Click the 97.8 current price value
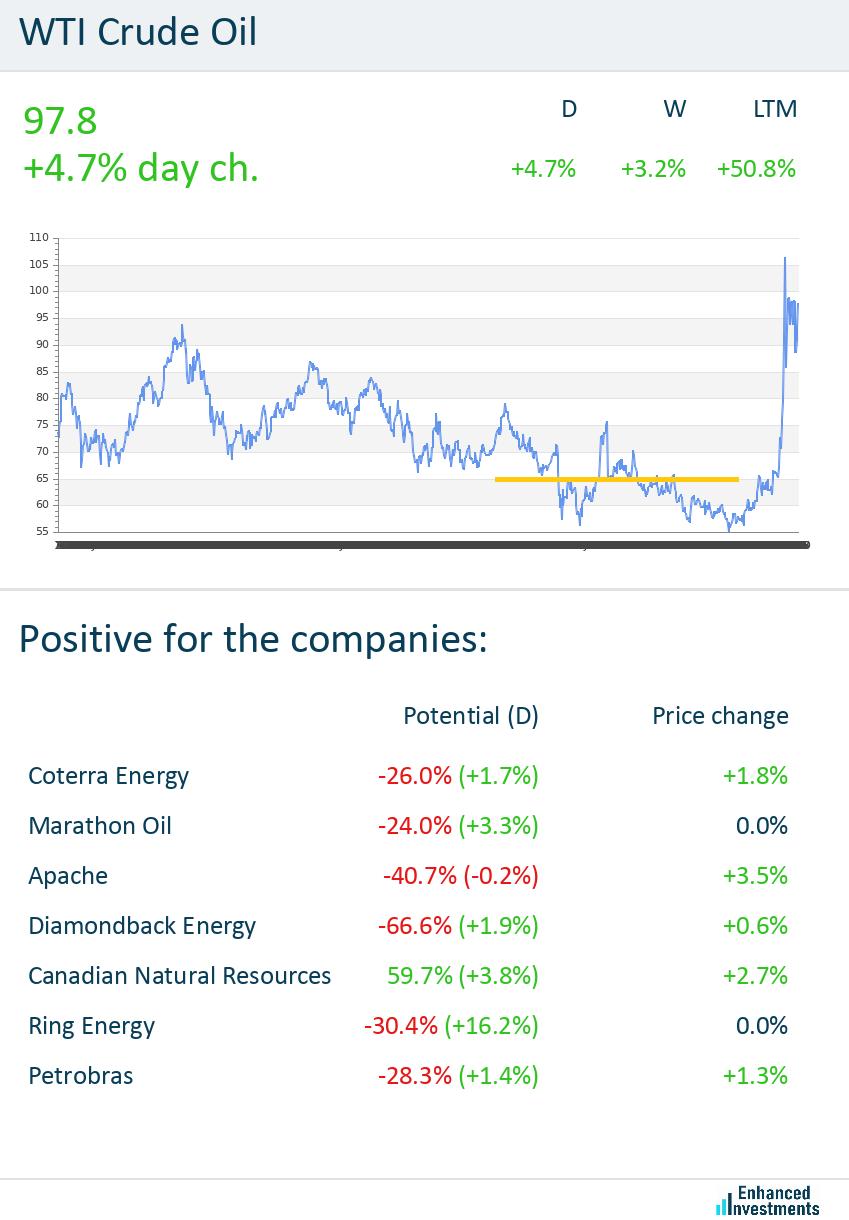The image size is (849, 1220). 60,121
